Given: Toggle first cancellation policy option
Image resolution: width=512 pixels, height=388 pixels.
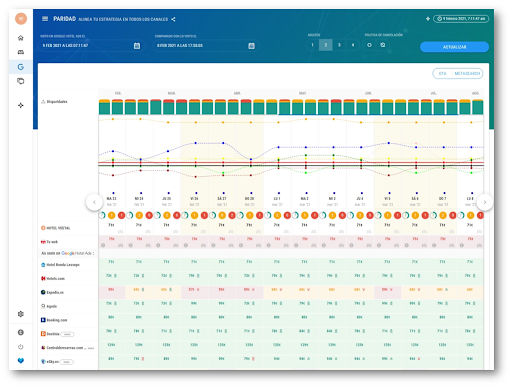Looking at the screenshot, I should click(369, 45).
